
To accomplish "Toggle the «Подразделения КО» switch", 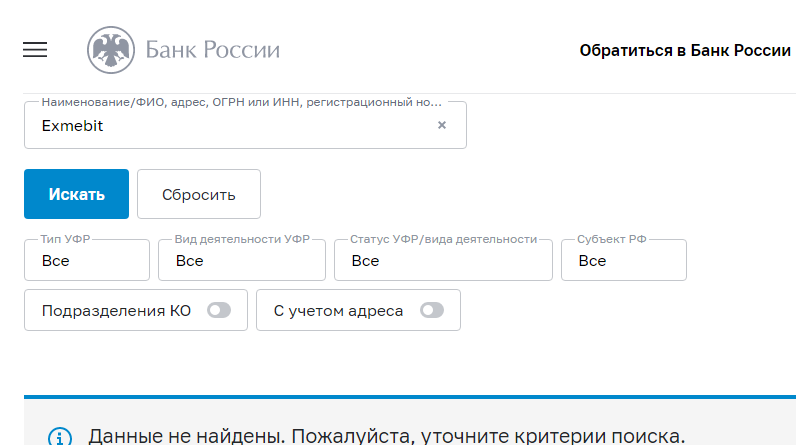I will click(218, 311).
